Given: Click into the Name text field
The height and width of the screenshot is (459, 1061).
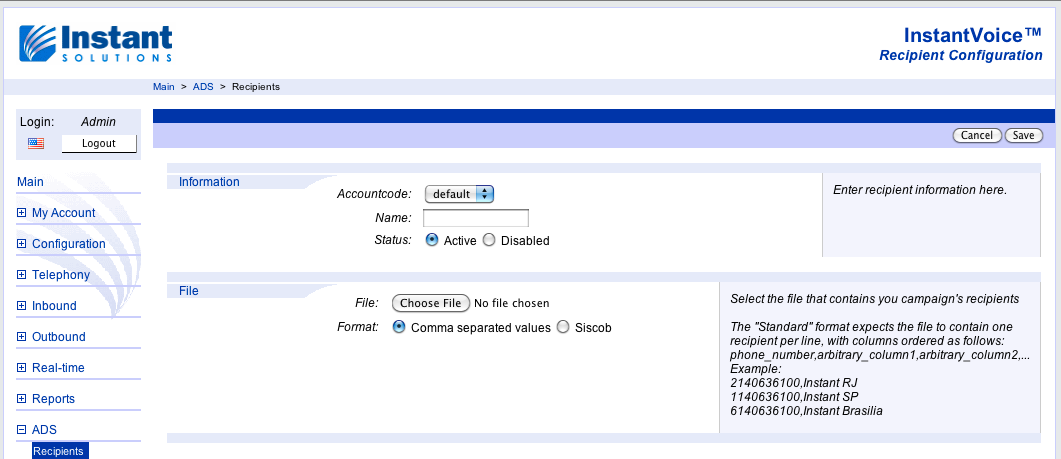Looking at the screenshot, I should coord(475,218).
